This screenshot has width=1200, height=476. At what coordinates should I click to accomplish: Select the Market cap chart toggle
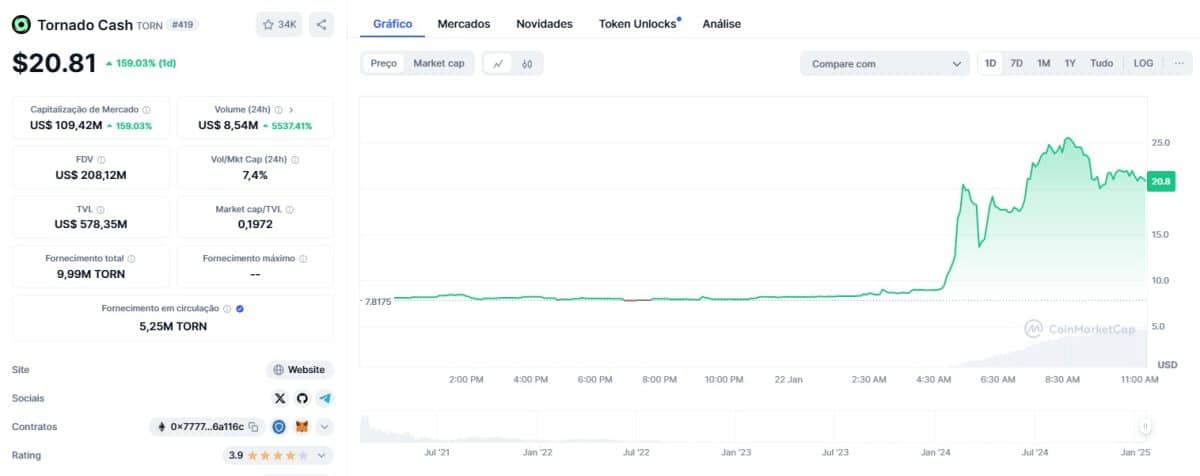point(439,63)
